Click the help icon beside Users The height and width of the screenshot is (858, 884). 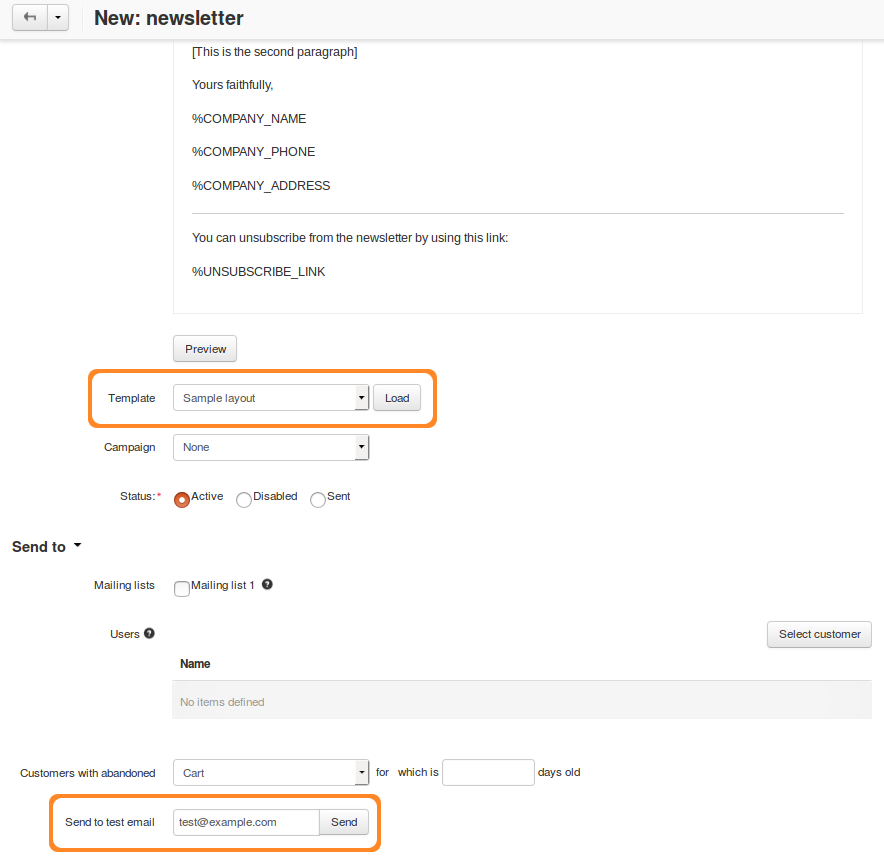click(149, 633)
